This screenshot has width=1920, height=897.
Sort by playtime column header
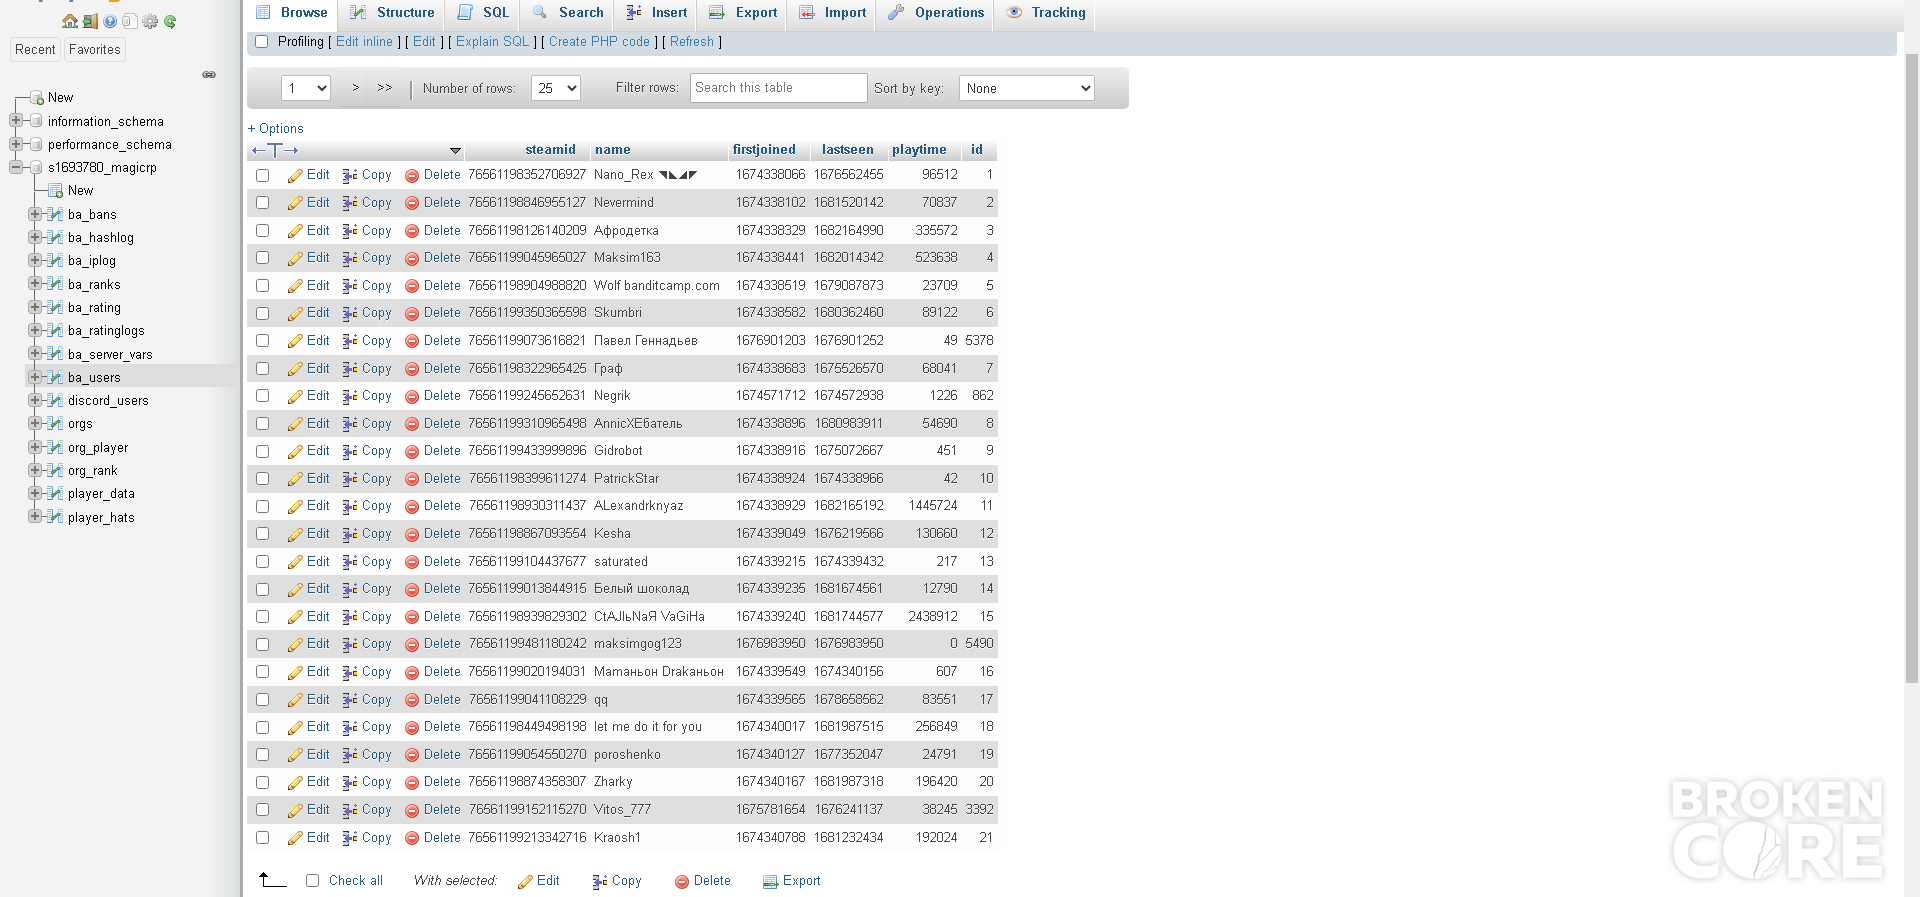919,150
